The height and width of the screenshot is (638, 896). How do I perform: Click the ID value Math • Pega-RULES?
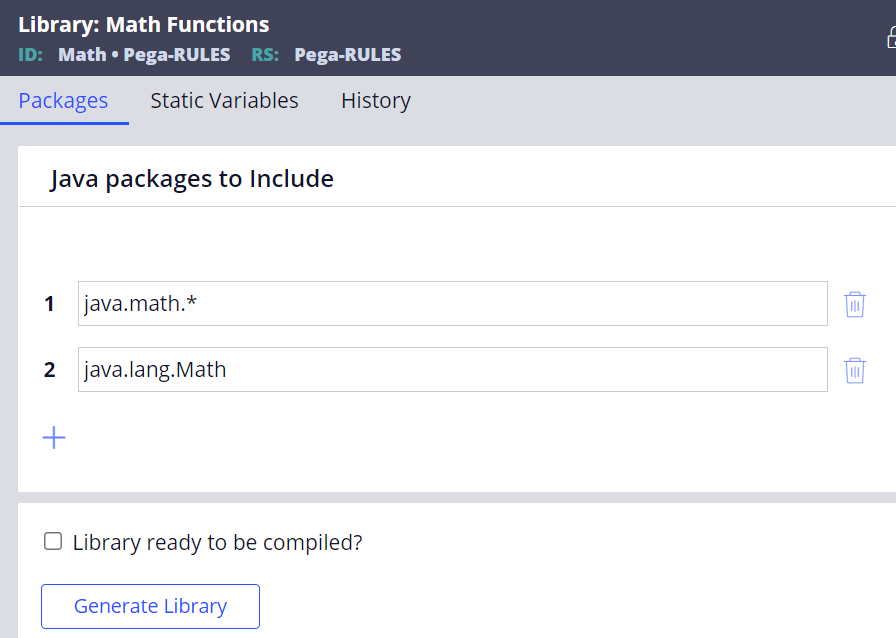(x=144, y=54)
